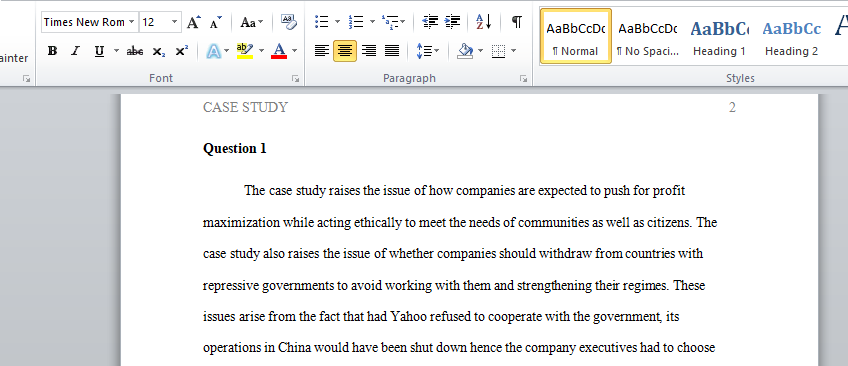Select the No Spacing style
The height and width of the screenshot is (366, 848).
click(x=647, y=36)
